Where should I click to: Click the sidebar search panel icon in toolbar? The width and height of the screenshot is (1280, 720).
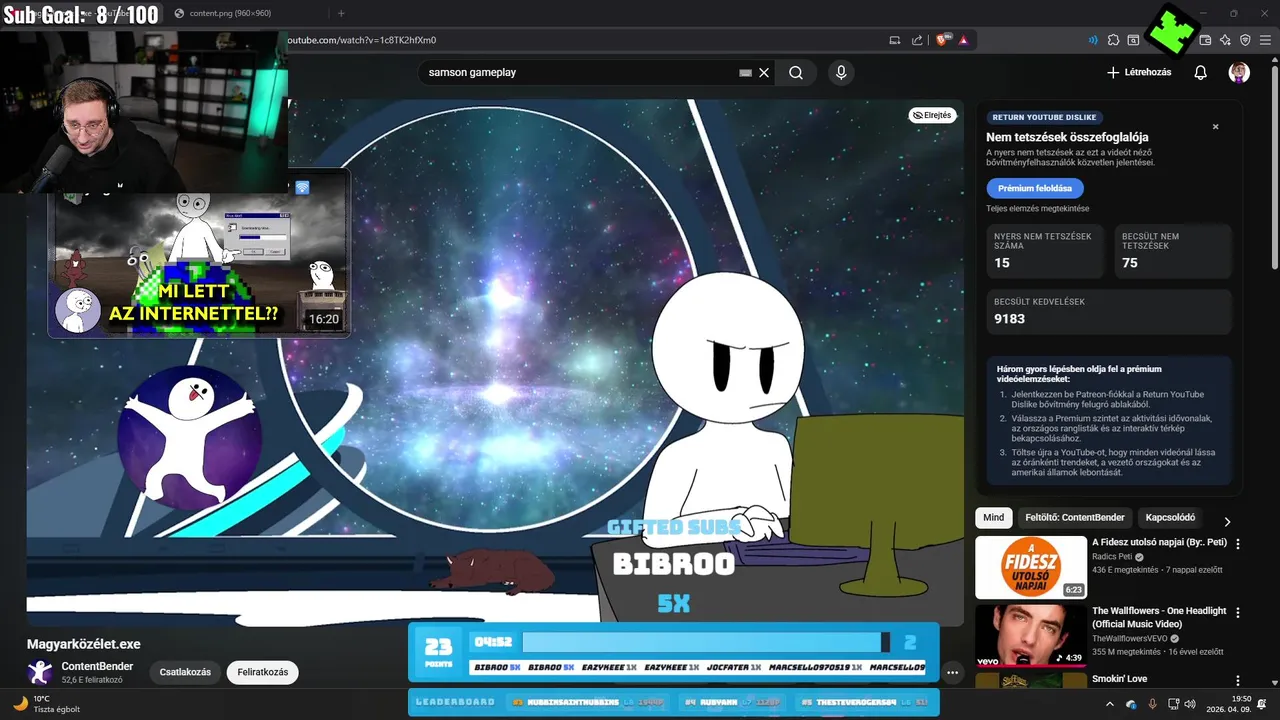pos(1133,40)
